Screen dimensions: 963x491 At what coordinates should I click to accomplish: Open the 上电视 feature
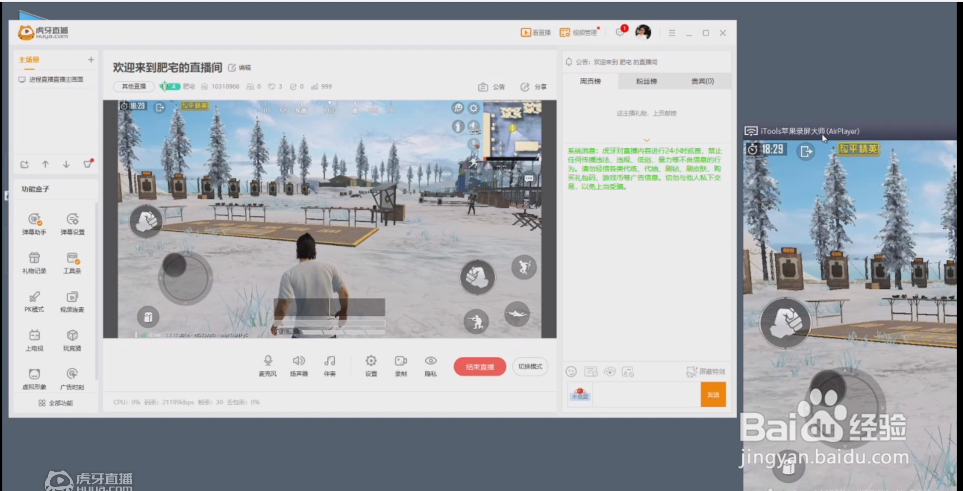click(x=34, y=340)
